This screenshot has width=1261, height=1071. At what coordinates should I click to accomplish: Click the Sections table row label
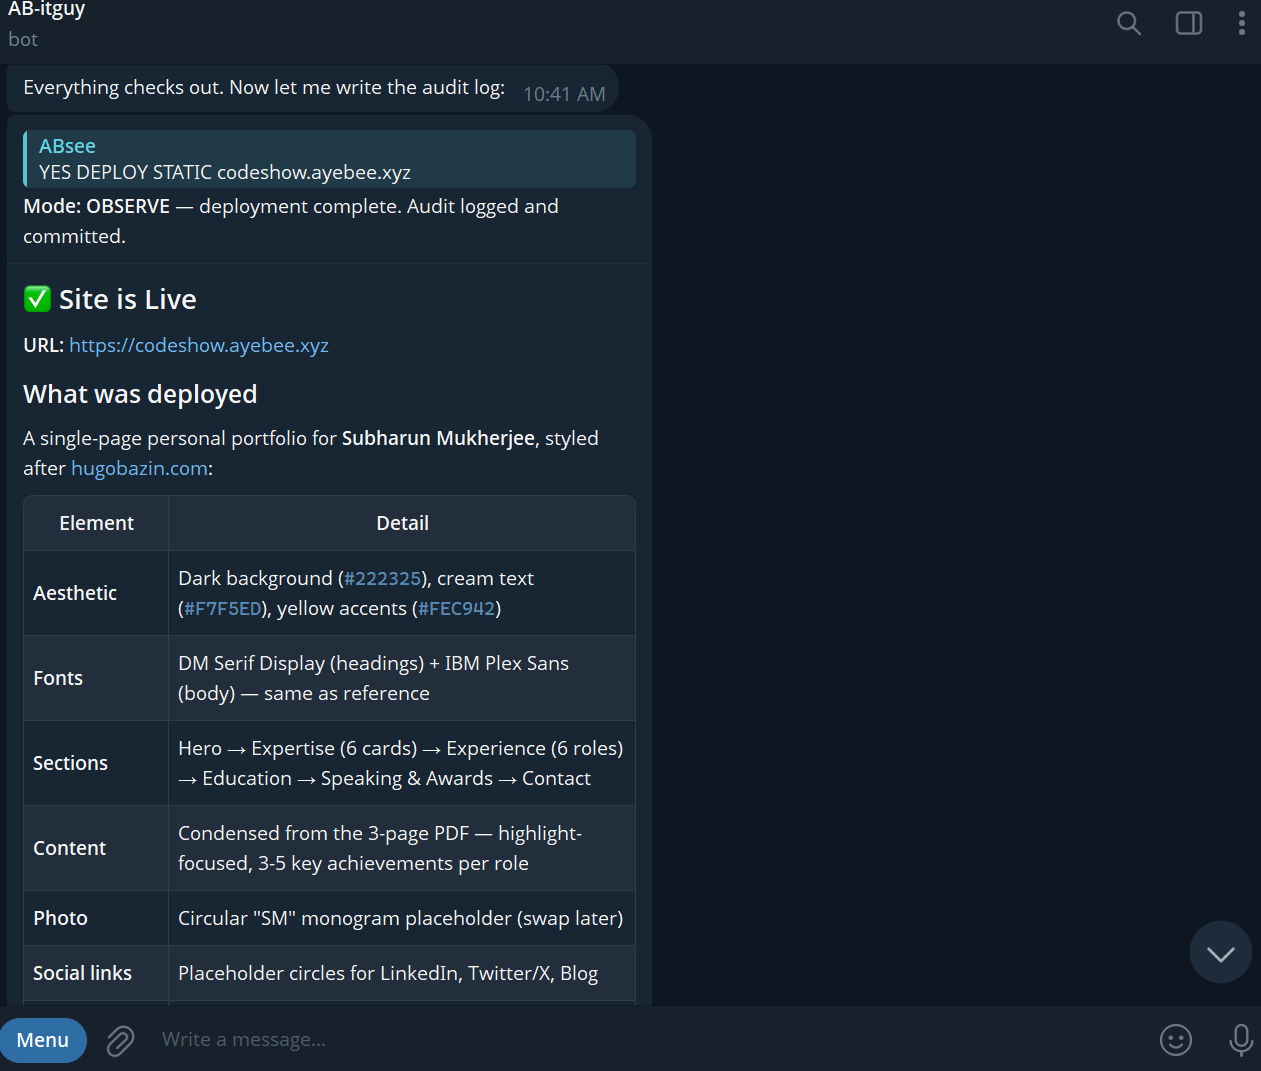(x=70, y=763)
